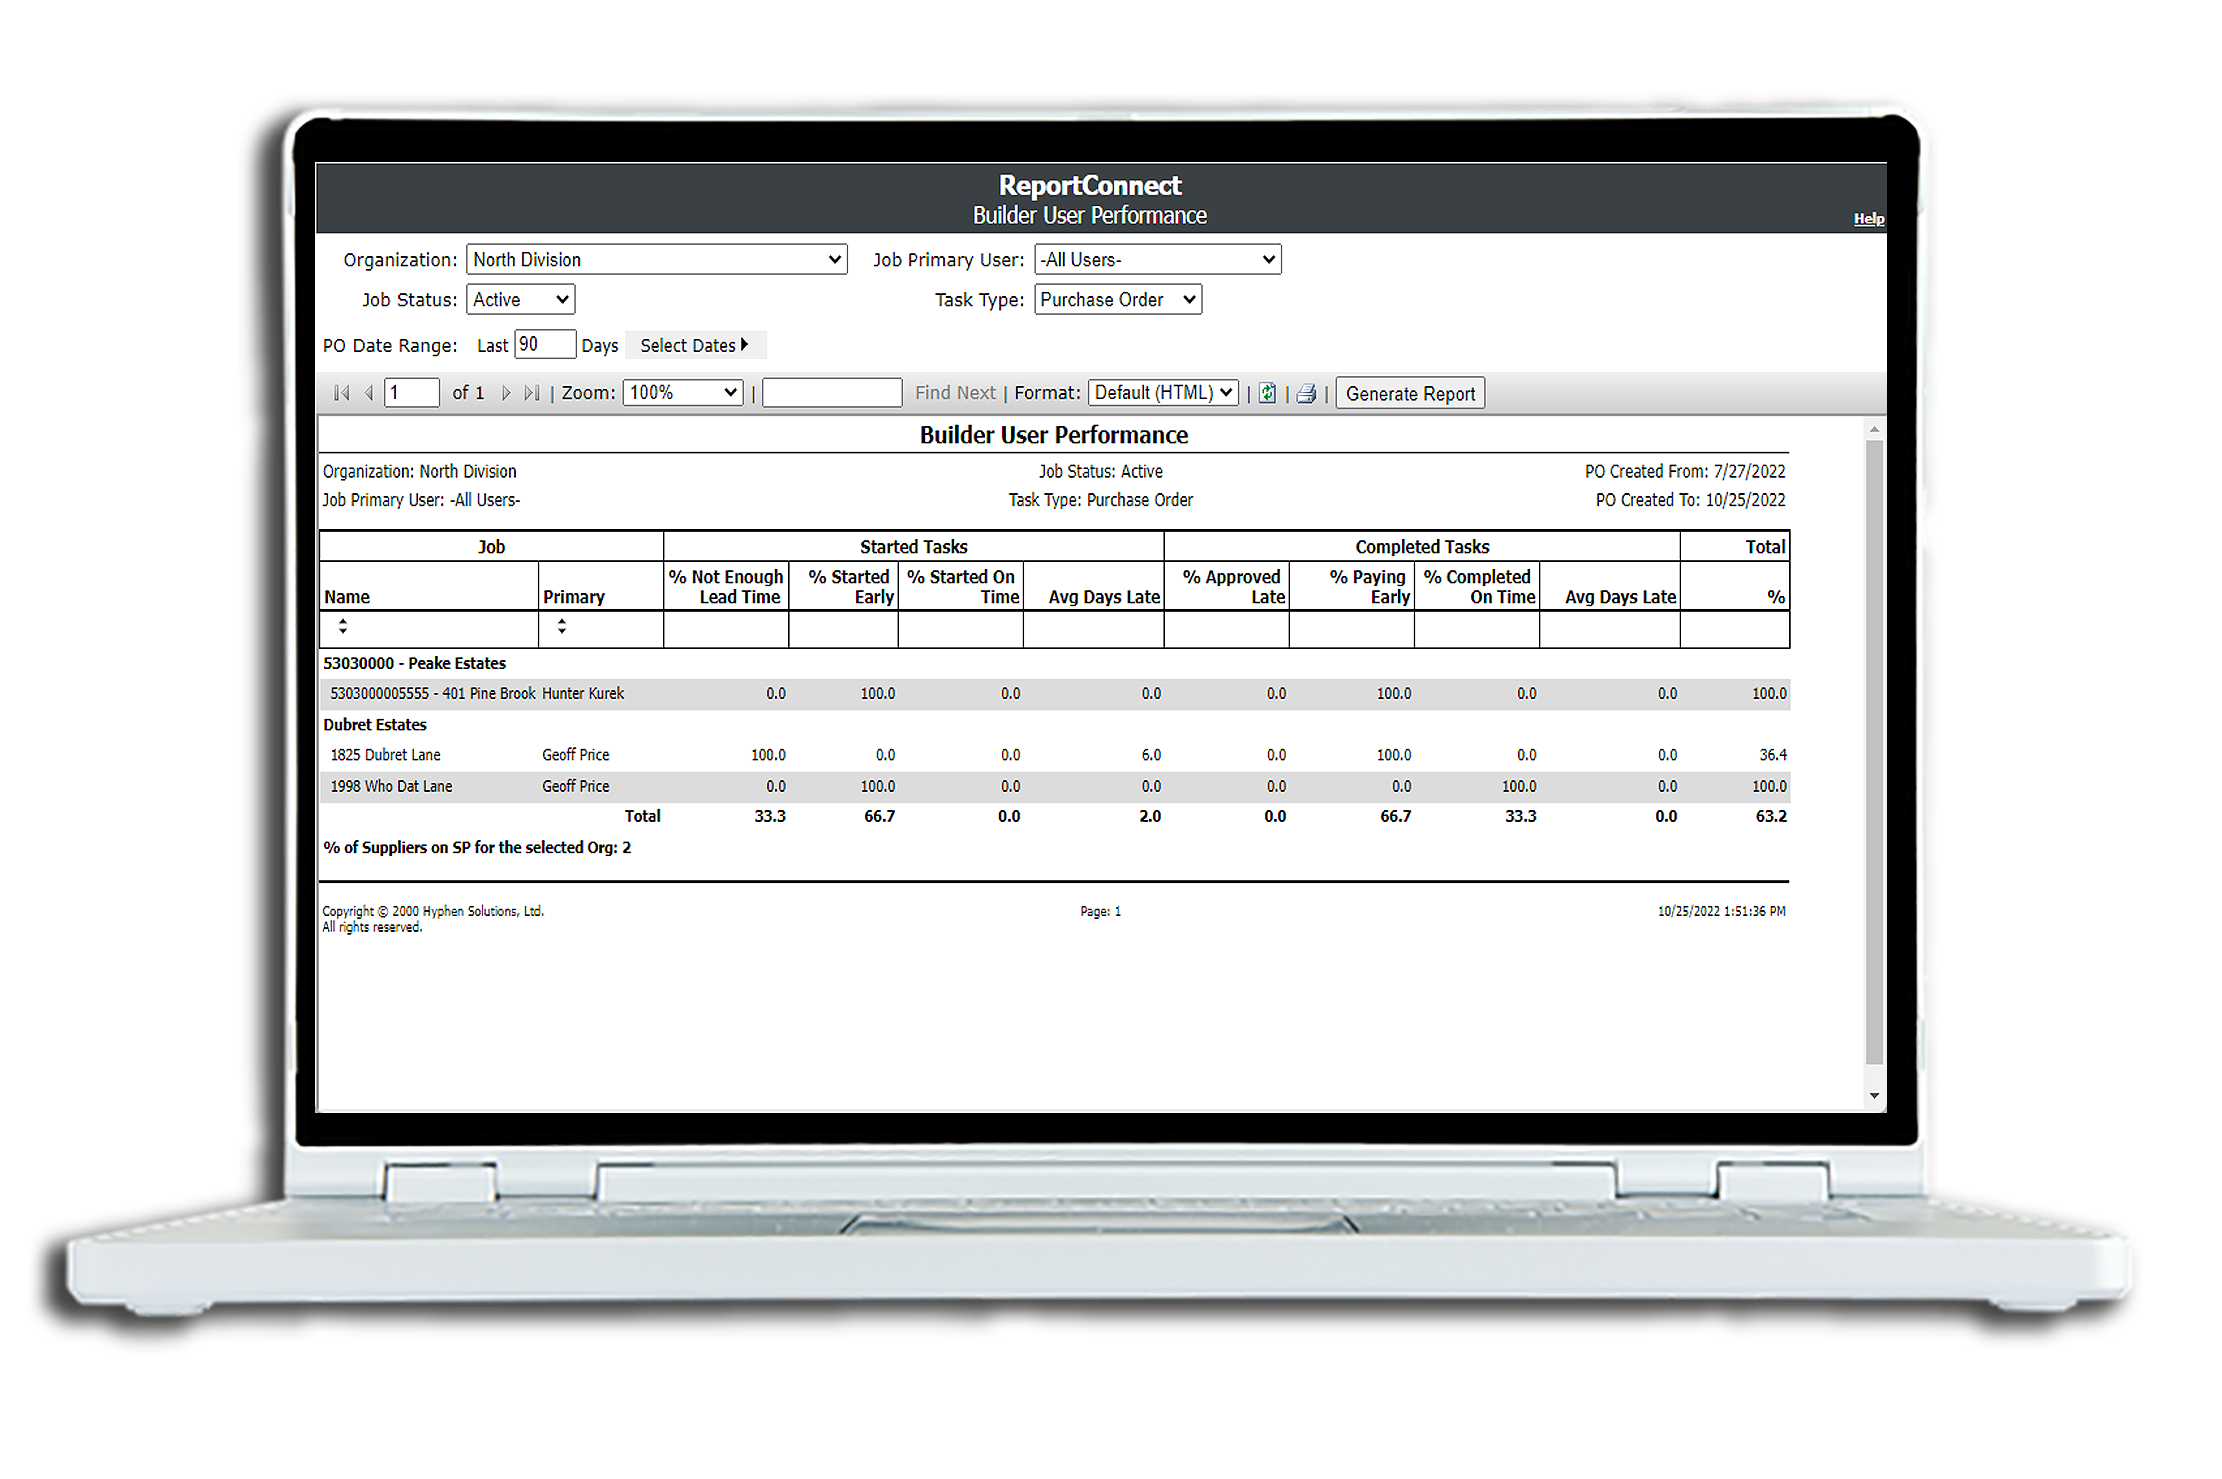
Task: Click the '10/25/2022 1:51:36 PM' timestamp
Action: (x=1721, y=912)
